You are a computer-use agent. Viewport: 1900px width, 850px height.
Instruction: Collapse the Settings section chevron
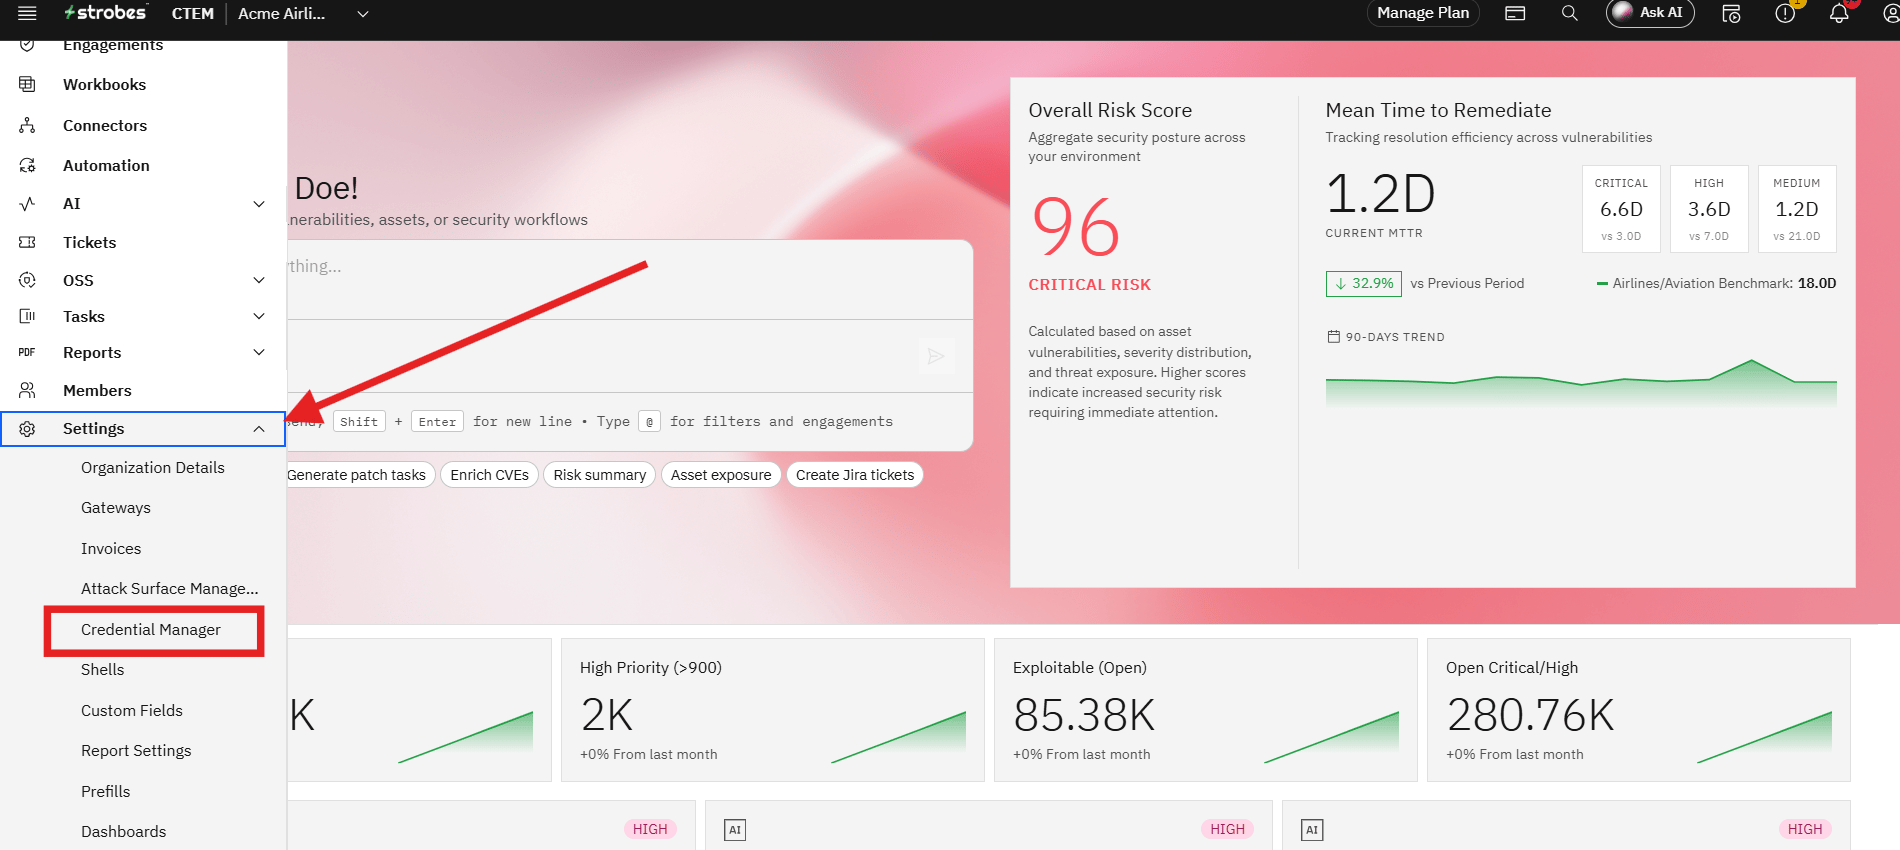(x=259, y=429)
